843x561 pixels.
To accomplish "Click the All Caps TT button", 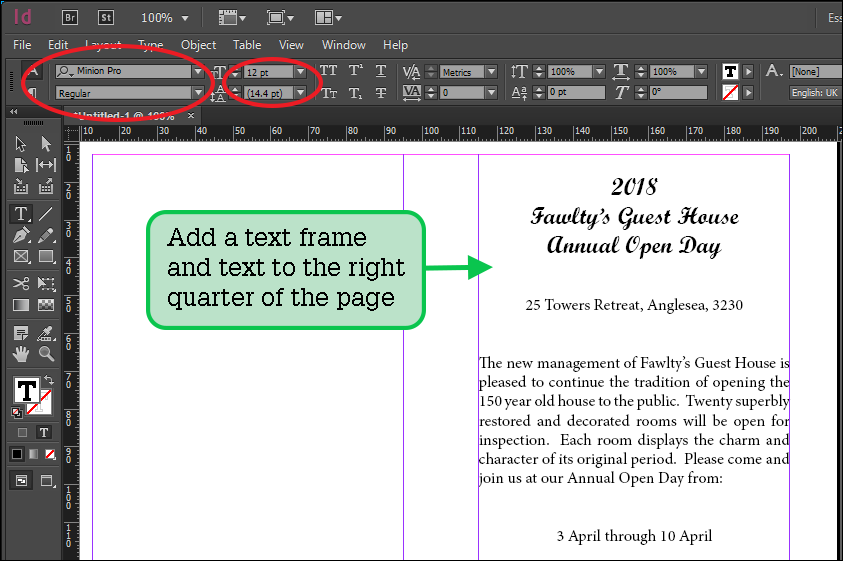I will 328,71.
